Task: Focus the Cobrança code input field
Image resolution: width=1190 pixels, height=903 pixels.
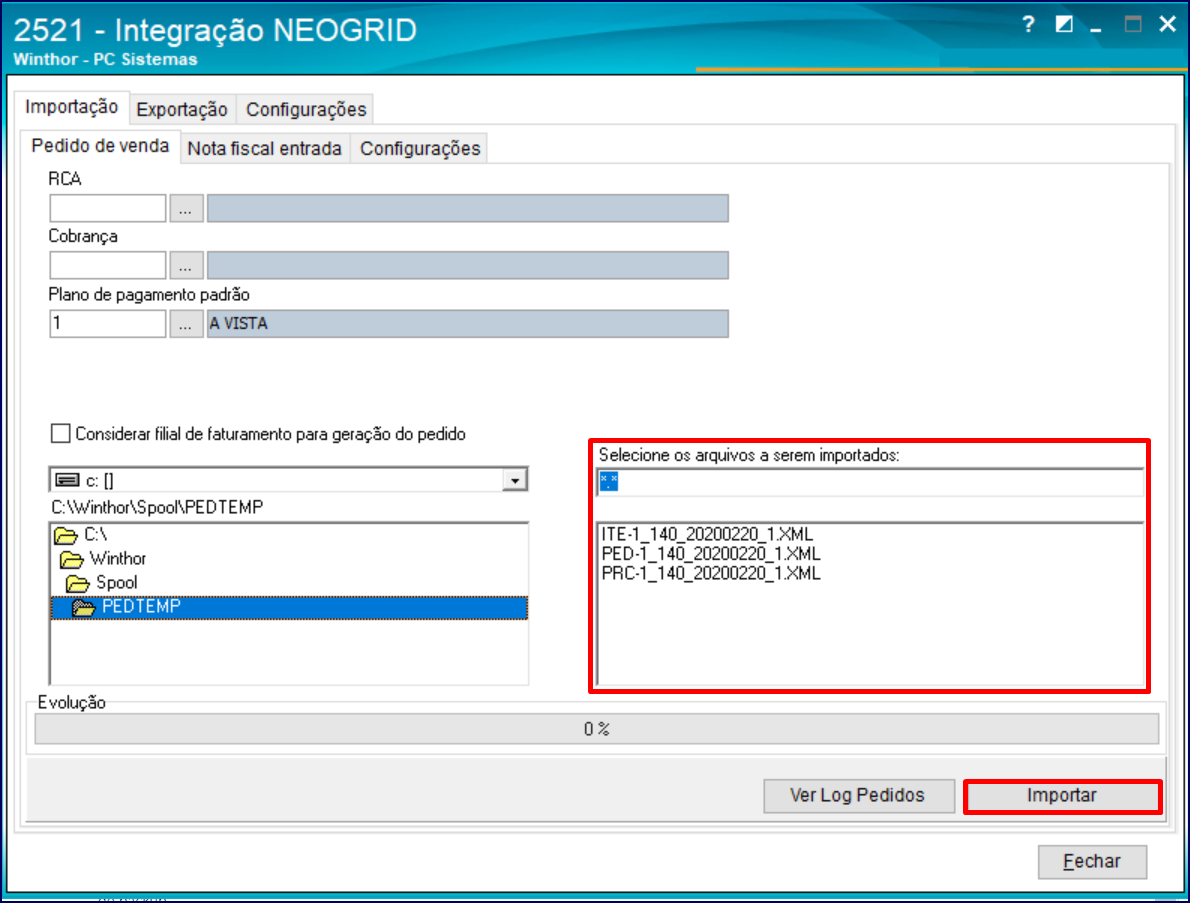Action: tap(108, 266)
